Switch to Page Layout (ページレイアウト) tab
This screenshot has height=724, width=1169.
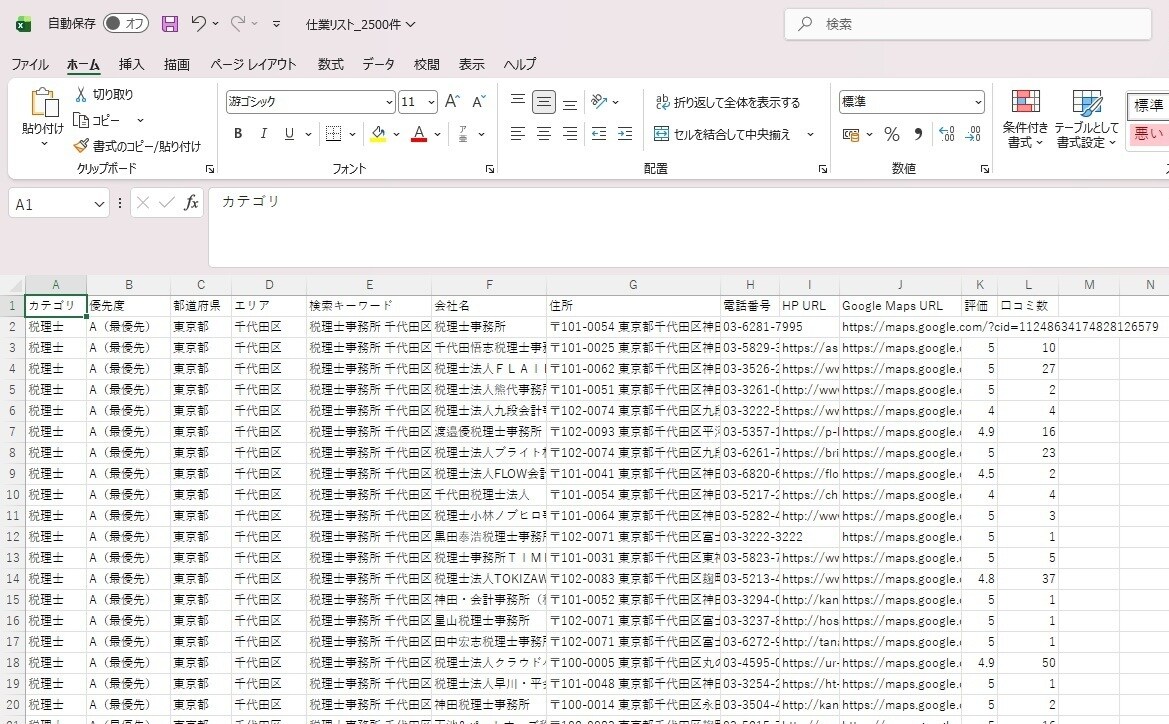(x=253, y=64)
